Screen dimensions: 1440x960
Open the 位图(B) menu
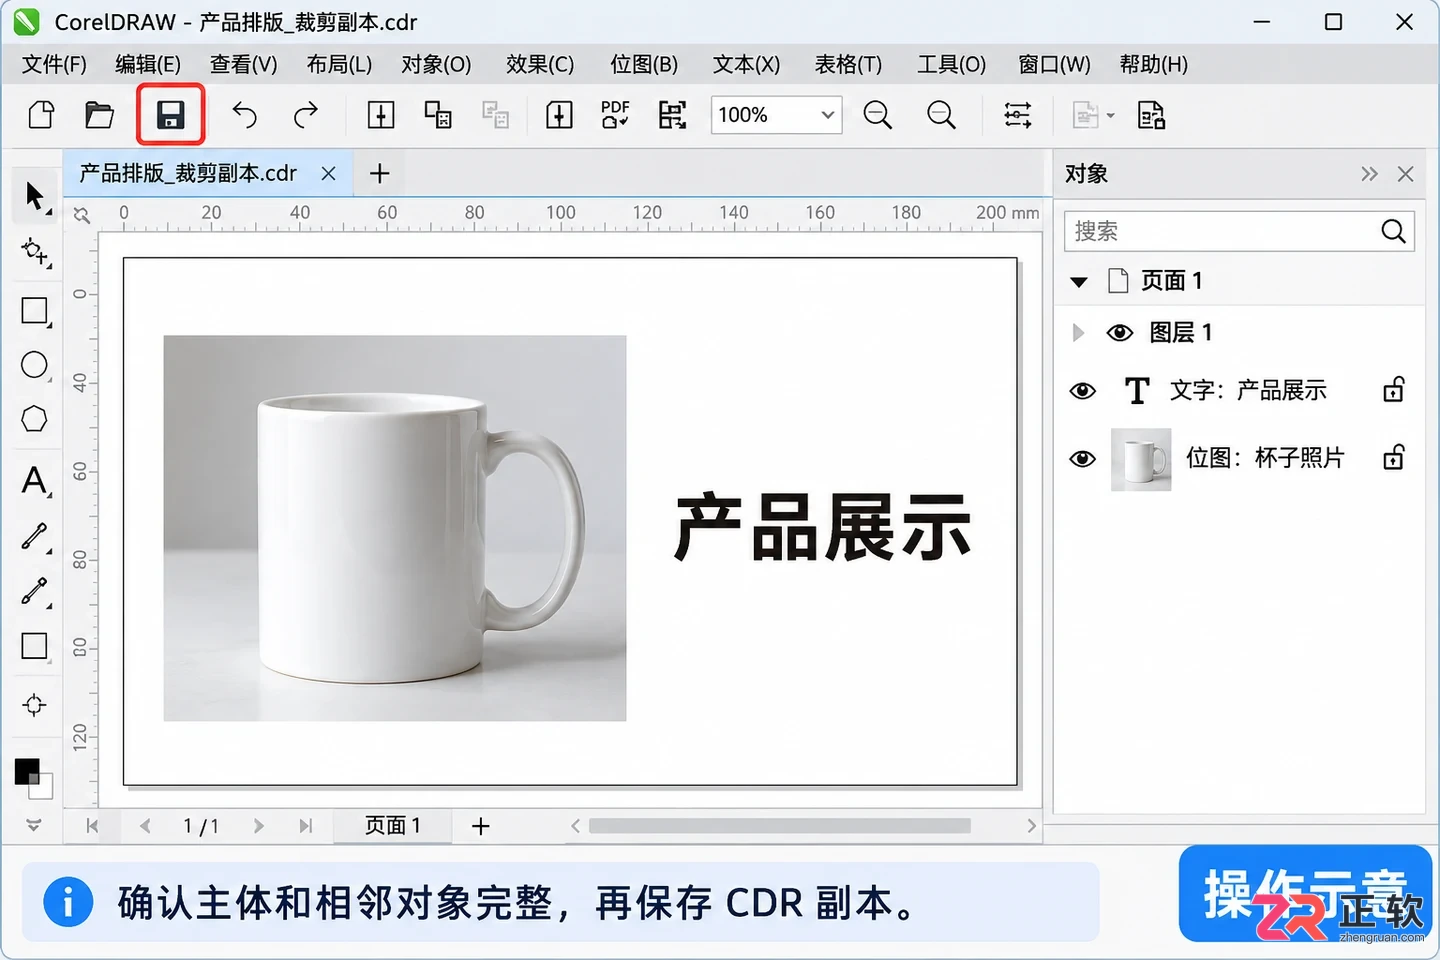point(644,65)
